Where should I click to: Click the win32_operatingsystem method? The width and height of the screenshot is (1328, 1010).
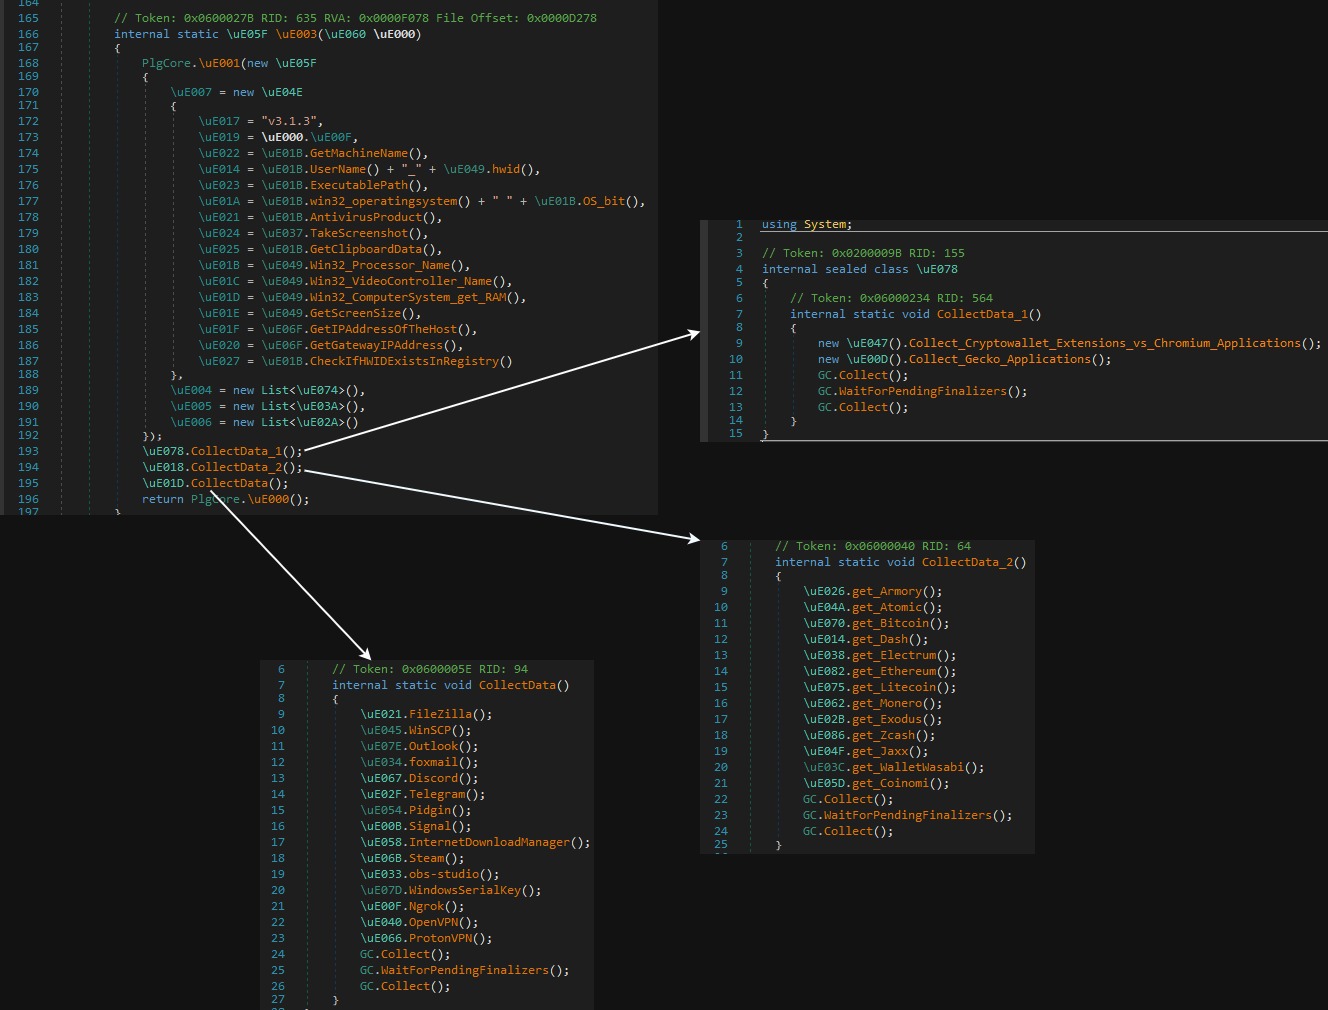383,201
